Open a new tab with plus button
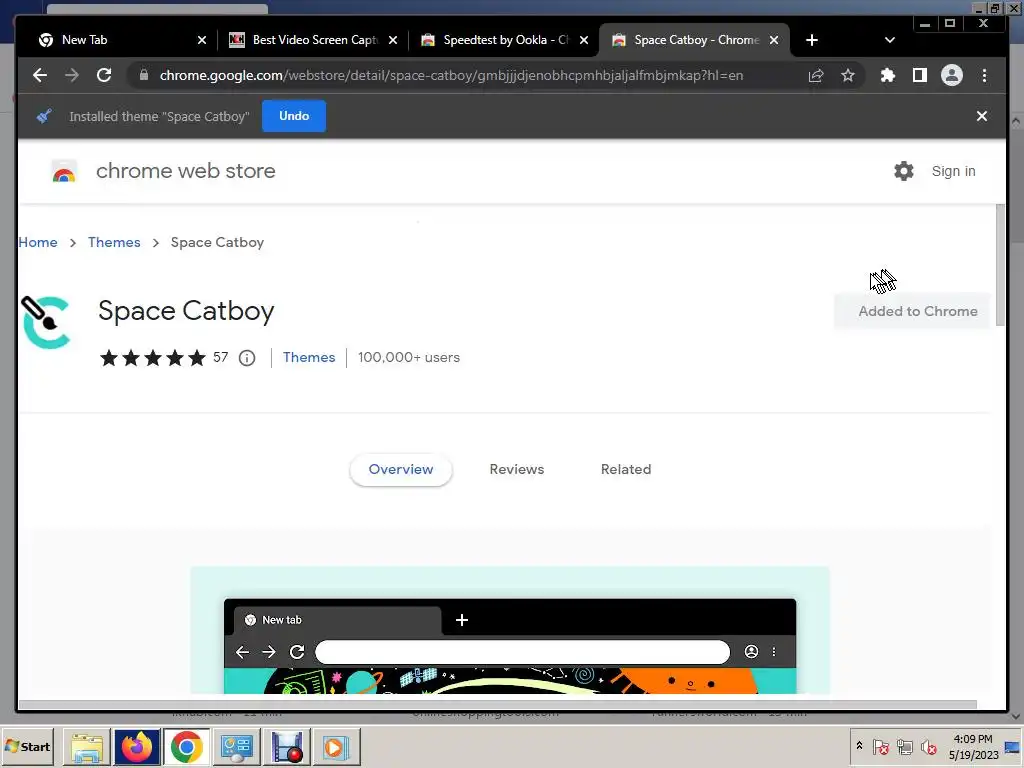The width and height of the screenshot is (1024, 768). (x=812, y=40)
